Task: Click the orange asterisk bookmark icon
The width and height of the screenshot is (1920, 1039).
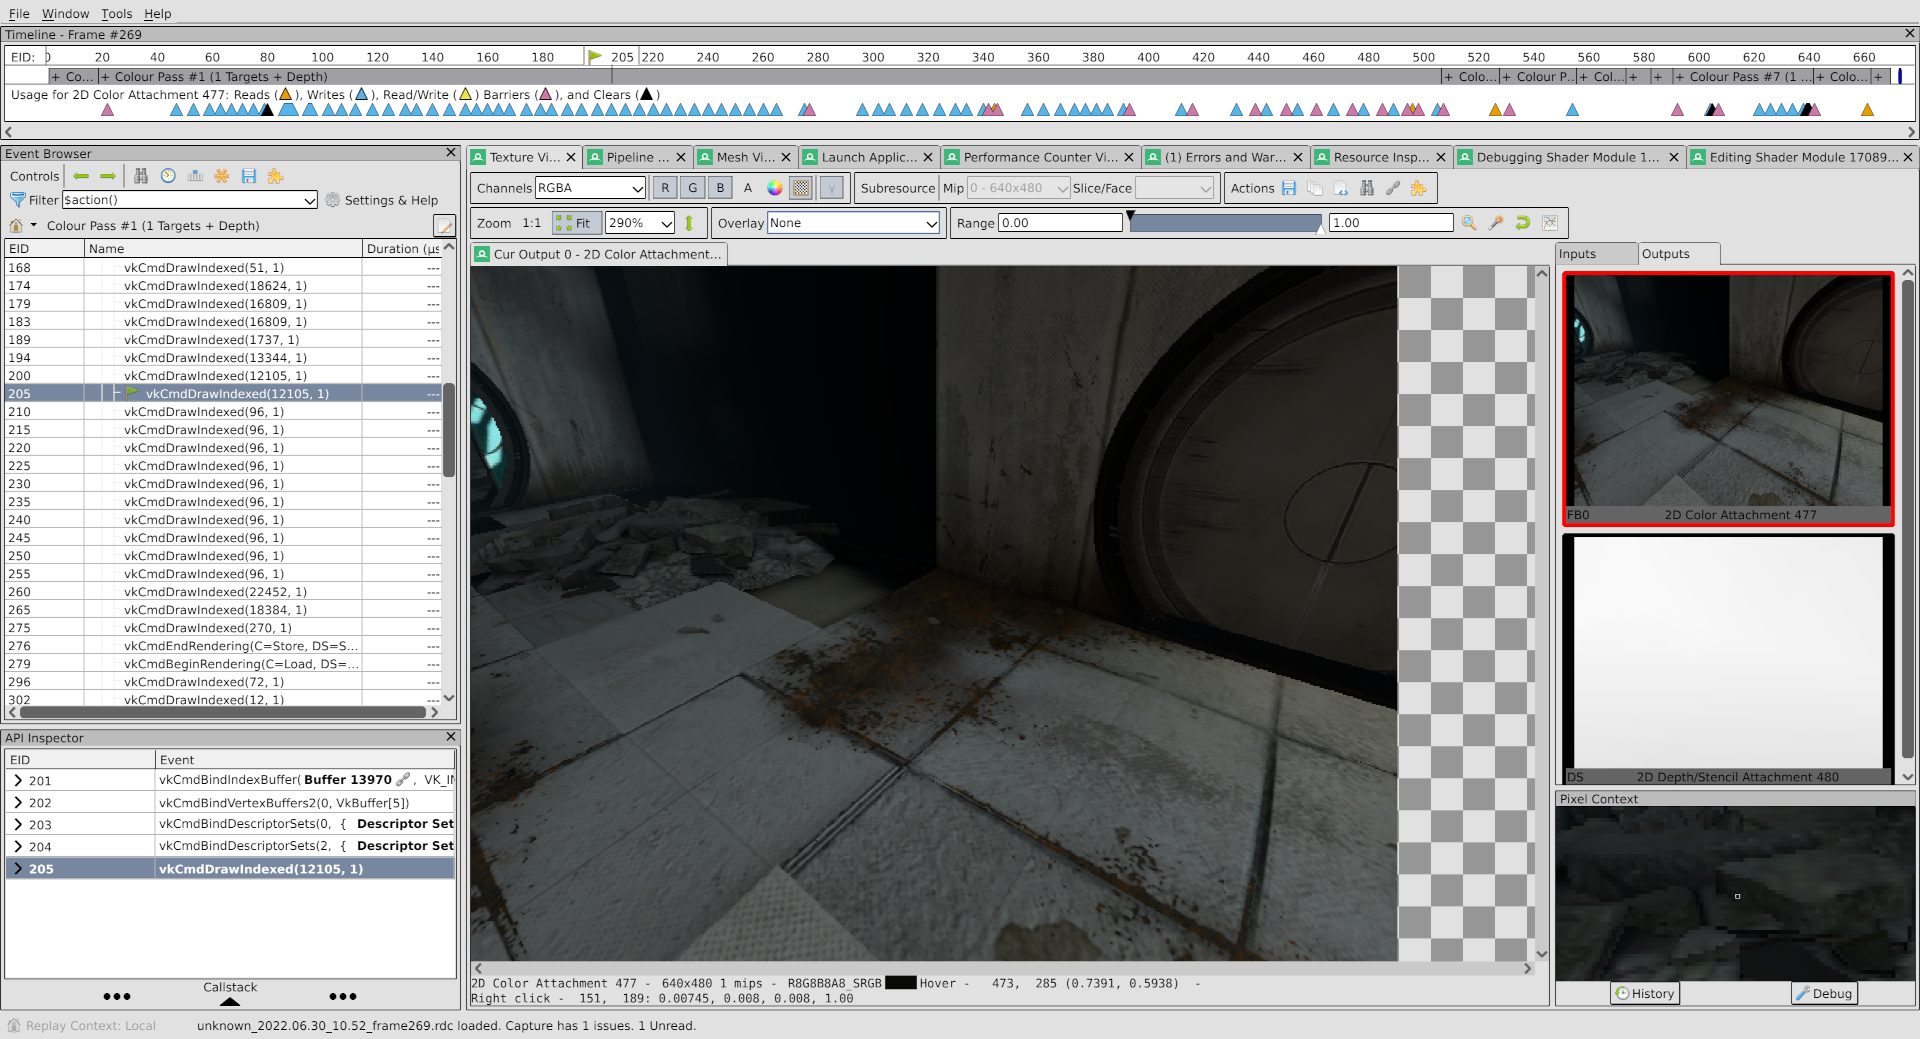Action: coord(222,176)
